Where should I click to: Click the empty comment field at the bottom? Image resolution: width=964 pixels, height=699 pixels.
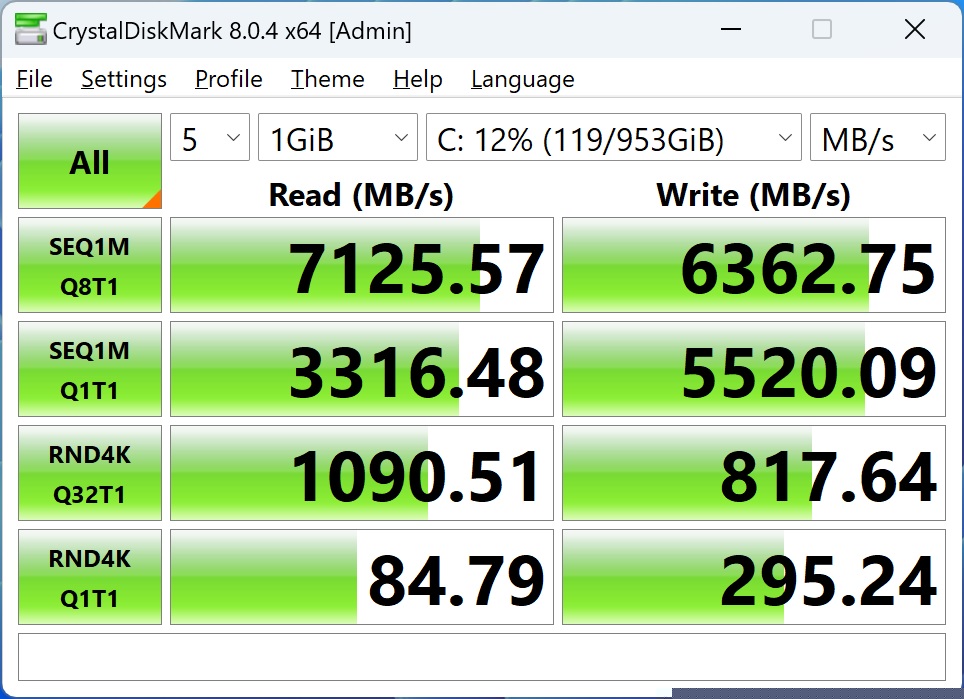(482, 657)
